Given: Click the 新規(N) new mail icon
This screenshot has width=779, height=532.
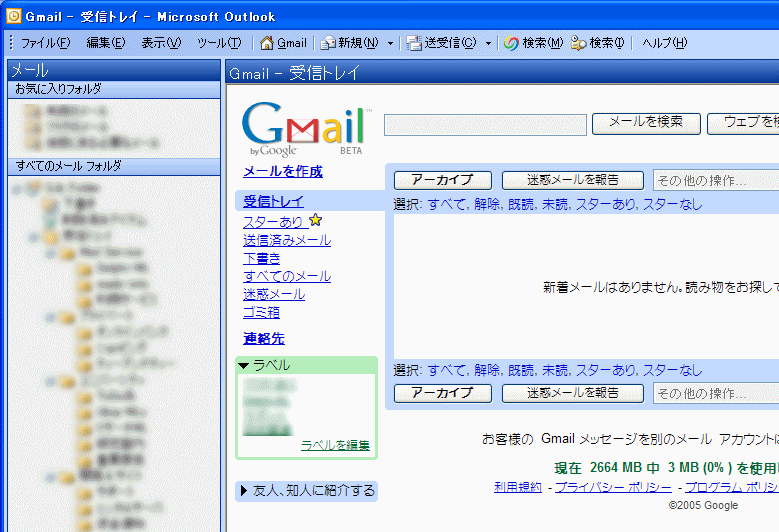Looking at the screenshot, I should tap(328, 43).
